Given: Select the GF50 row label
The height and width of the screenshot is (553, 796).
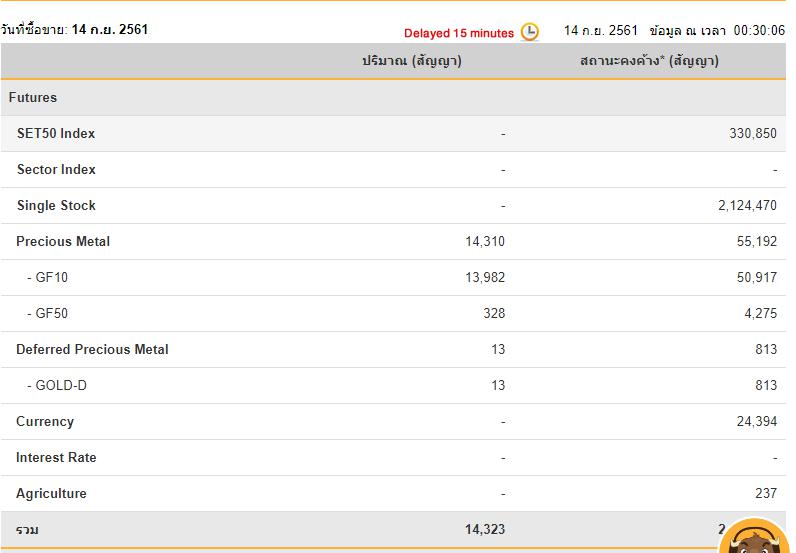Looking at the screenshot, I should (48, 314).
